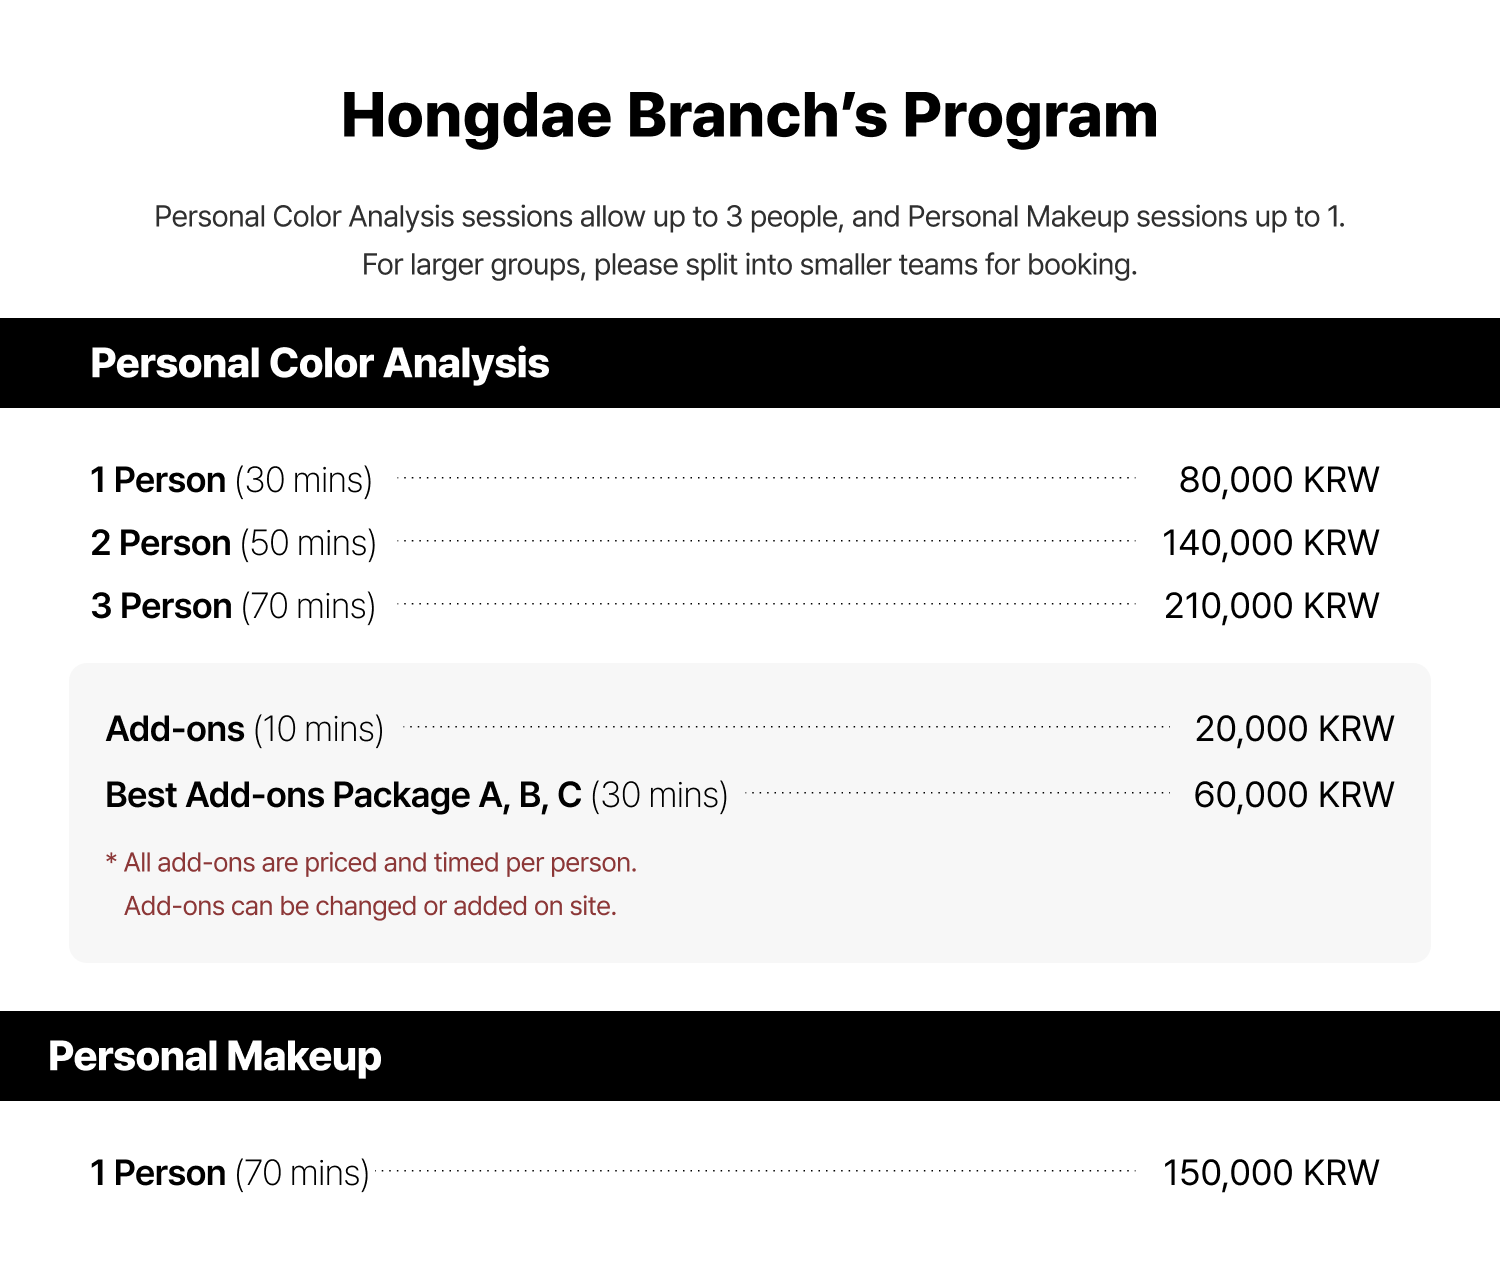Screen dimensions: 1500x1271
Task: Click the "For larger groups" booking note
Action: pos(749,265)
